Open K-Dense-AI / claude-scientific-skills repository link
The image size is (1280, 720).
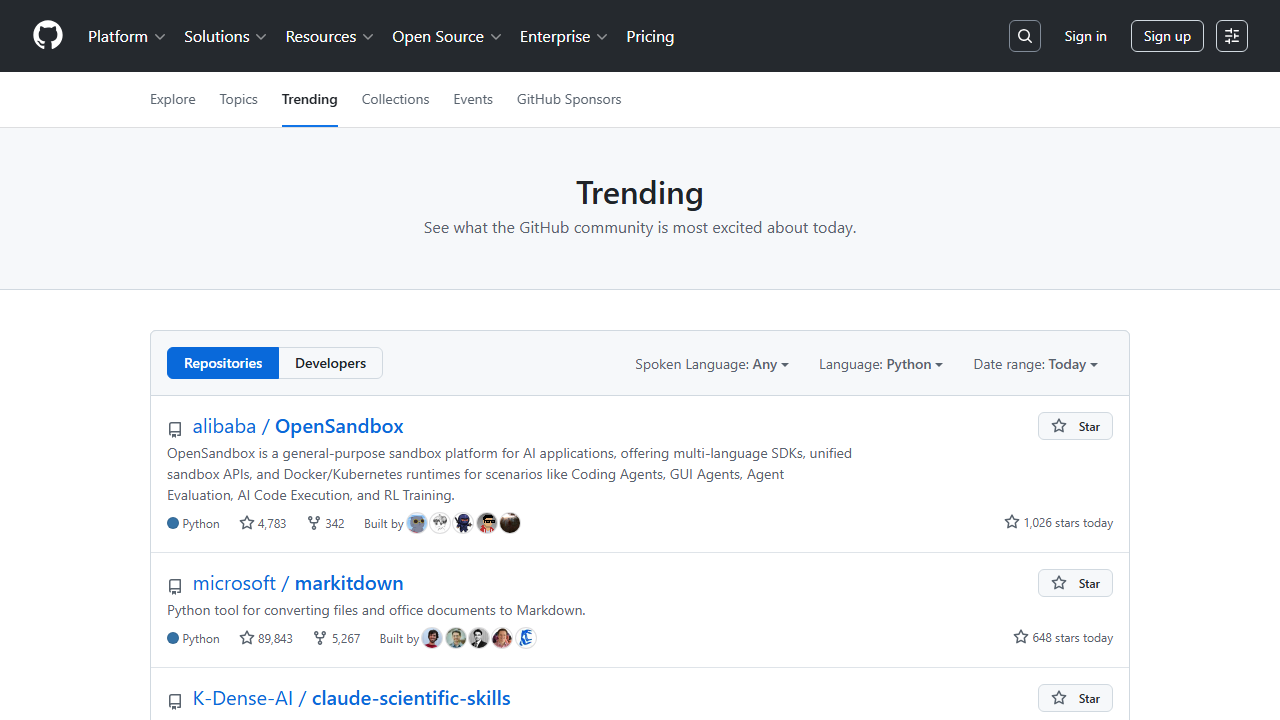pos(352,698)
